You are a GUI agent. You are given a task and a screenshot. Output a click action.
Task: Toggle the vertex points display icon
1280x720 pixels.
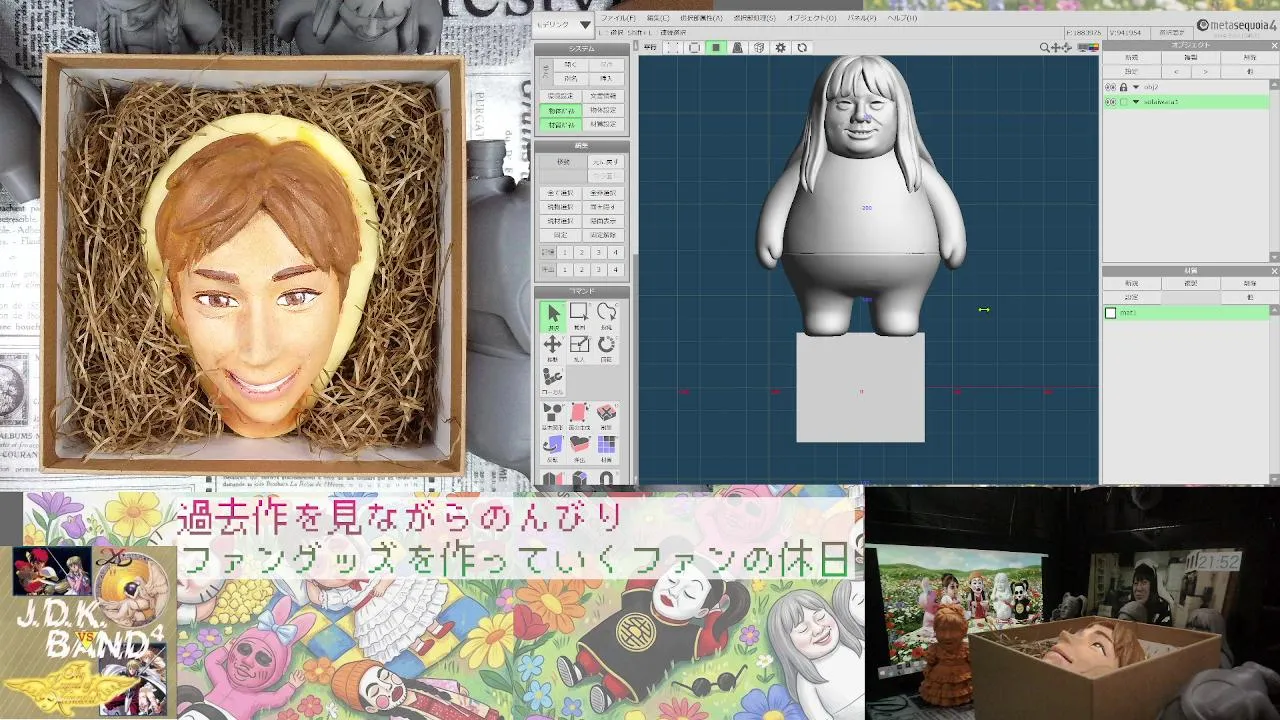coord(673,47)
